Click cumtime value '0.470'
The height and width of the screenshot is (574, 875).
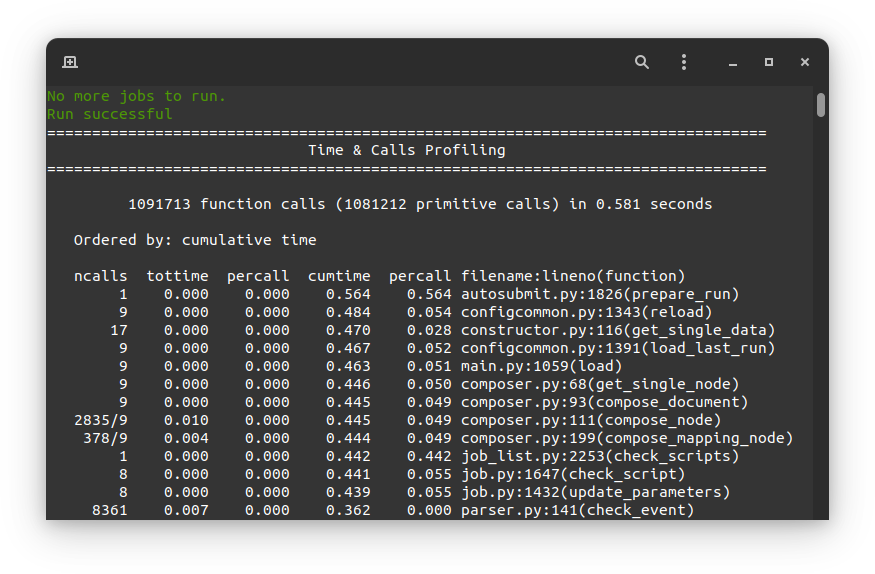348,330
